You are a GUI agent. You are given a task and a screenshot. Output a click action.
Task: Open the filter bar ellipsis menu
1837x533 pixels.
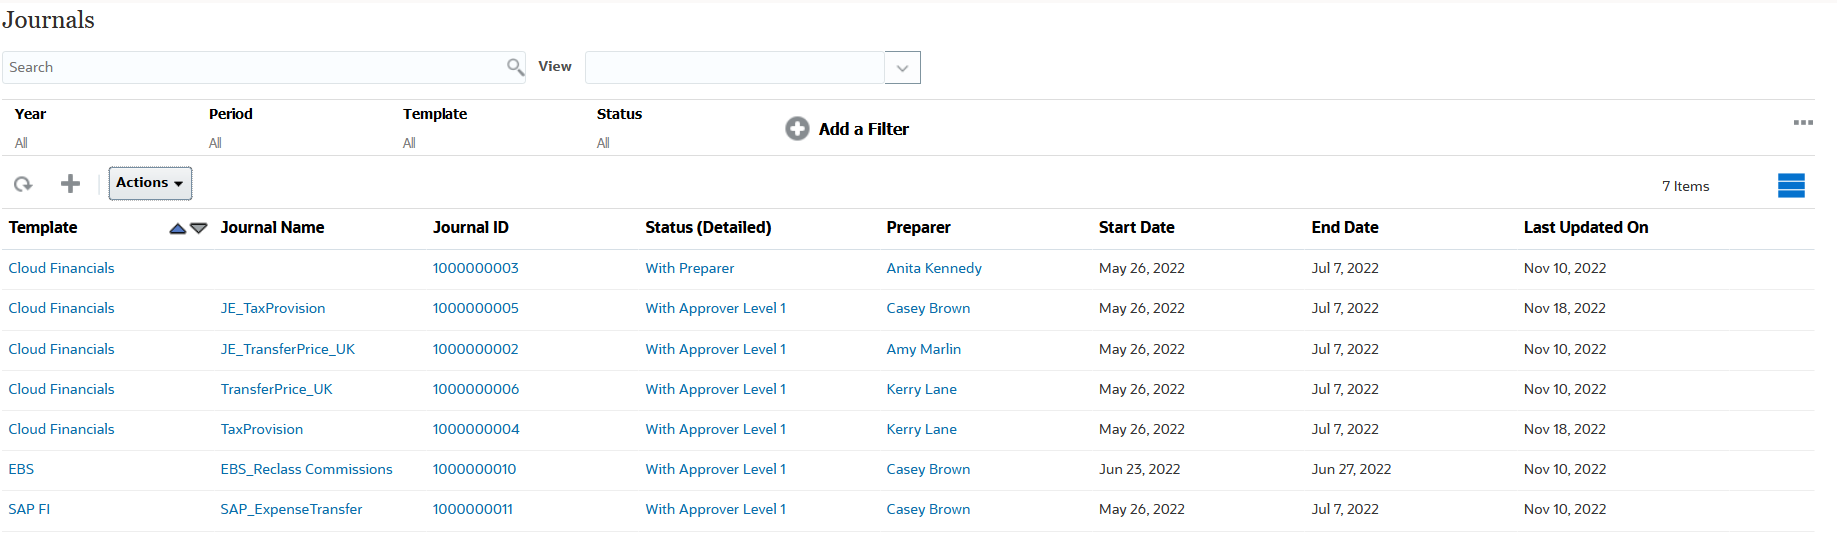click(x=1803, y=123)
